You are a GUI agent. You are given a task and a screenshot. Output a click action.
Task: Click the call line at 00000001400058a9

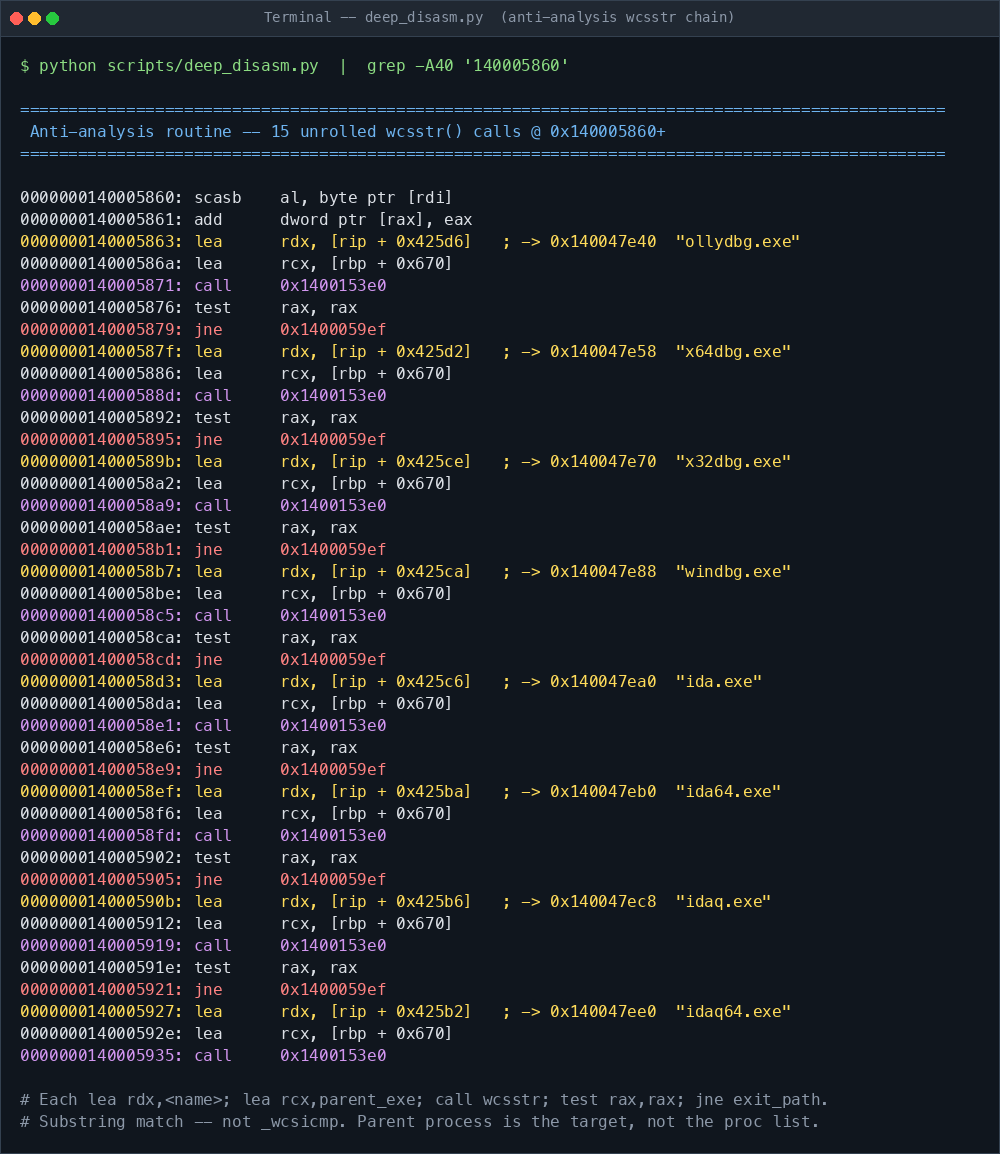[203, 506]
